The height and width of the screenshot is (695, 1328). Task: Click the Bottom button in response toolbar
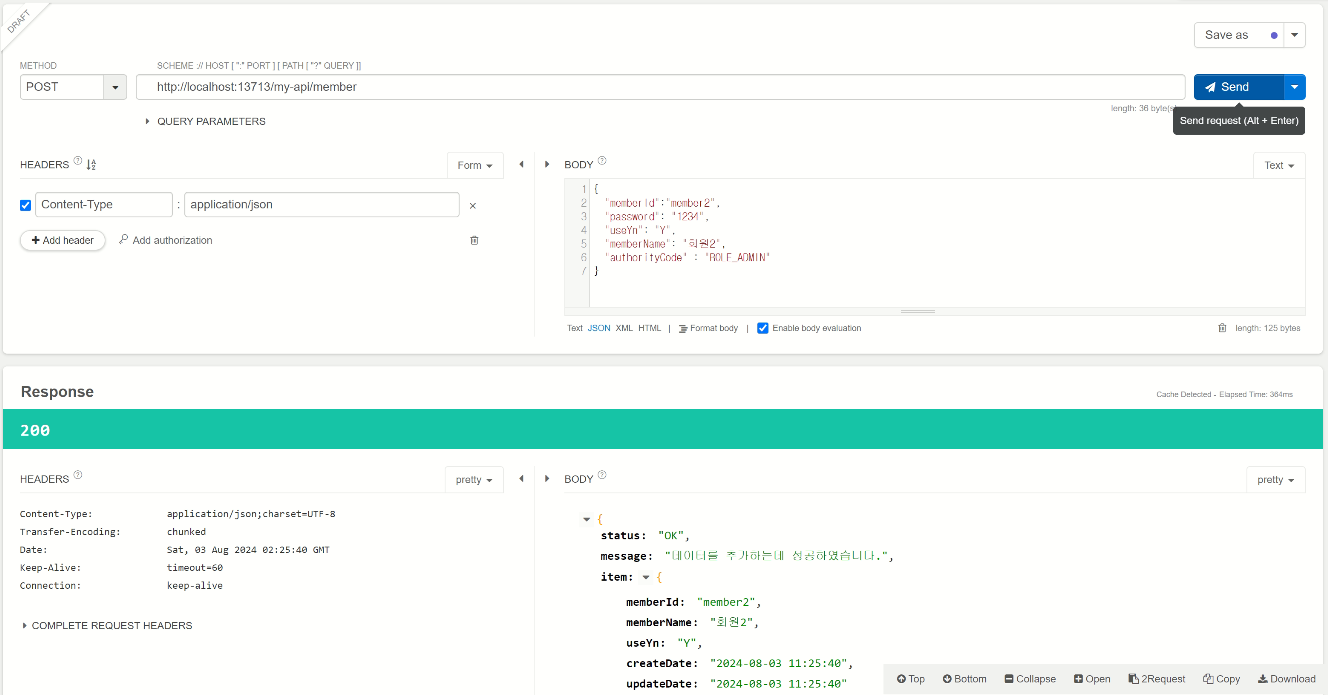pos(964,679)
